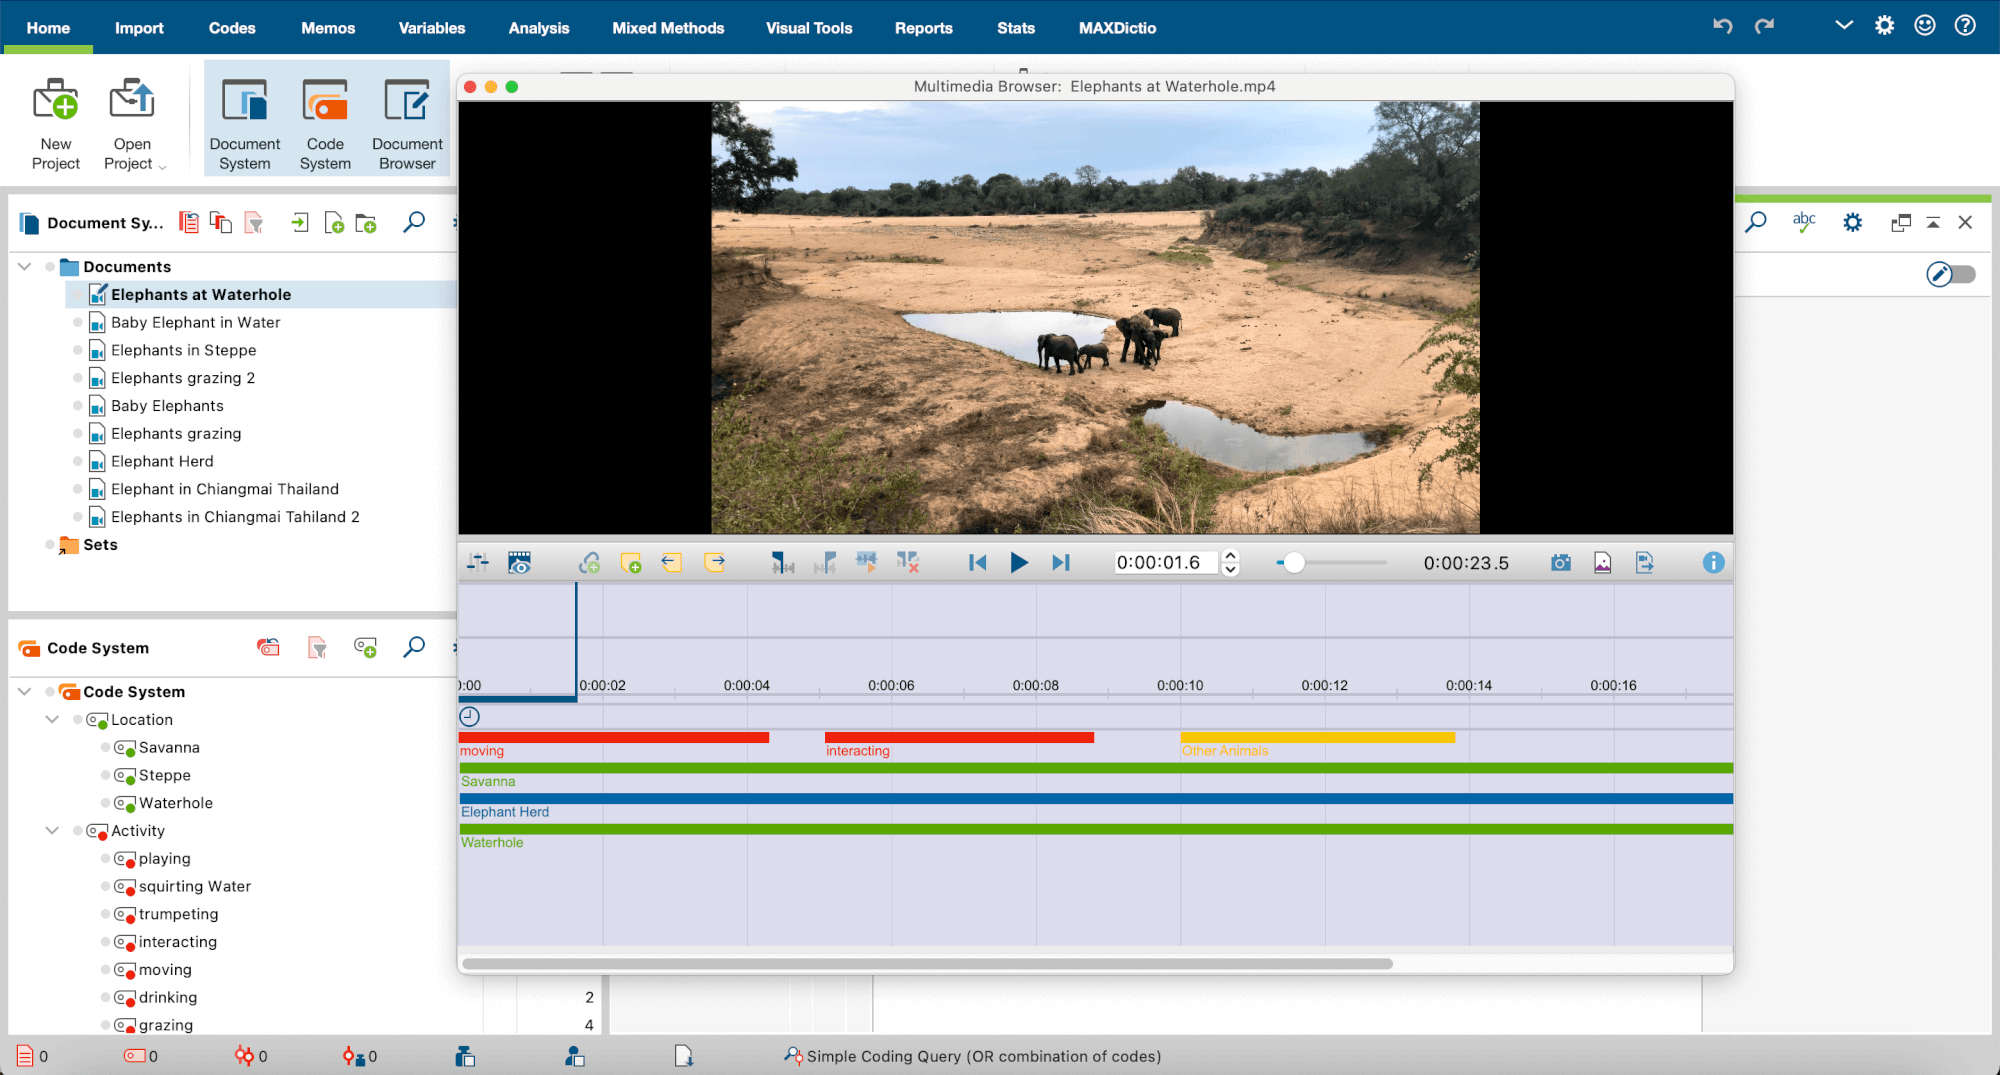Open the control panel sliders icon in Multimedia Browser
This screenshot has width=2000, height=1075.
tap(478, 563)
